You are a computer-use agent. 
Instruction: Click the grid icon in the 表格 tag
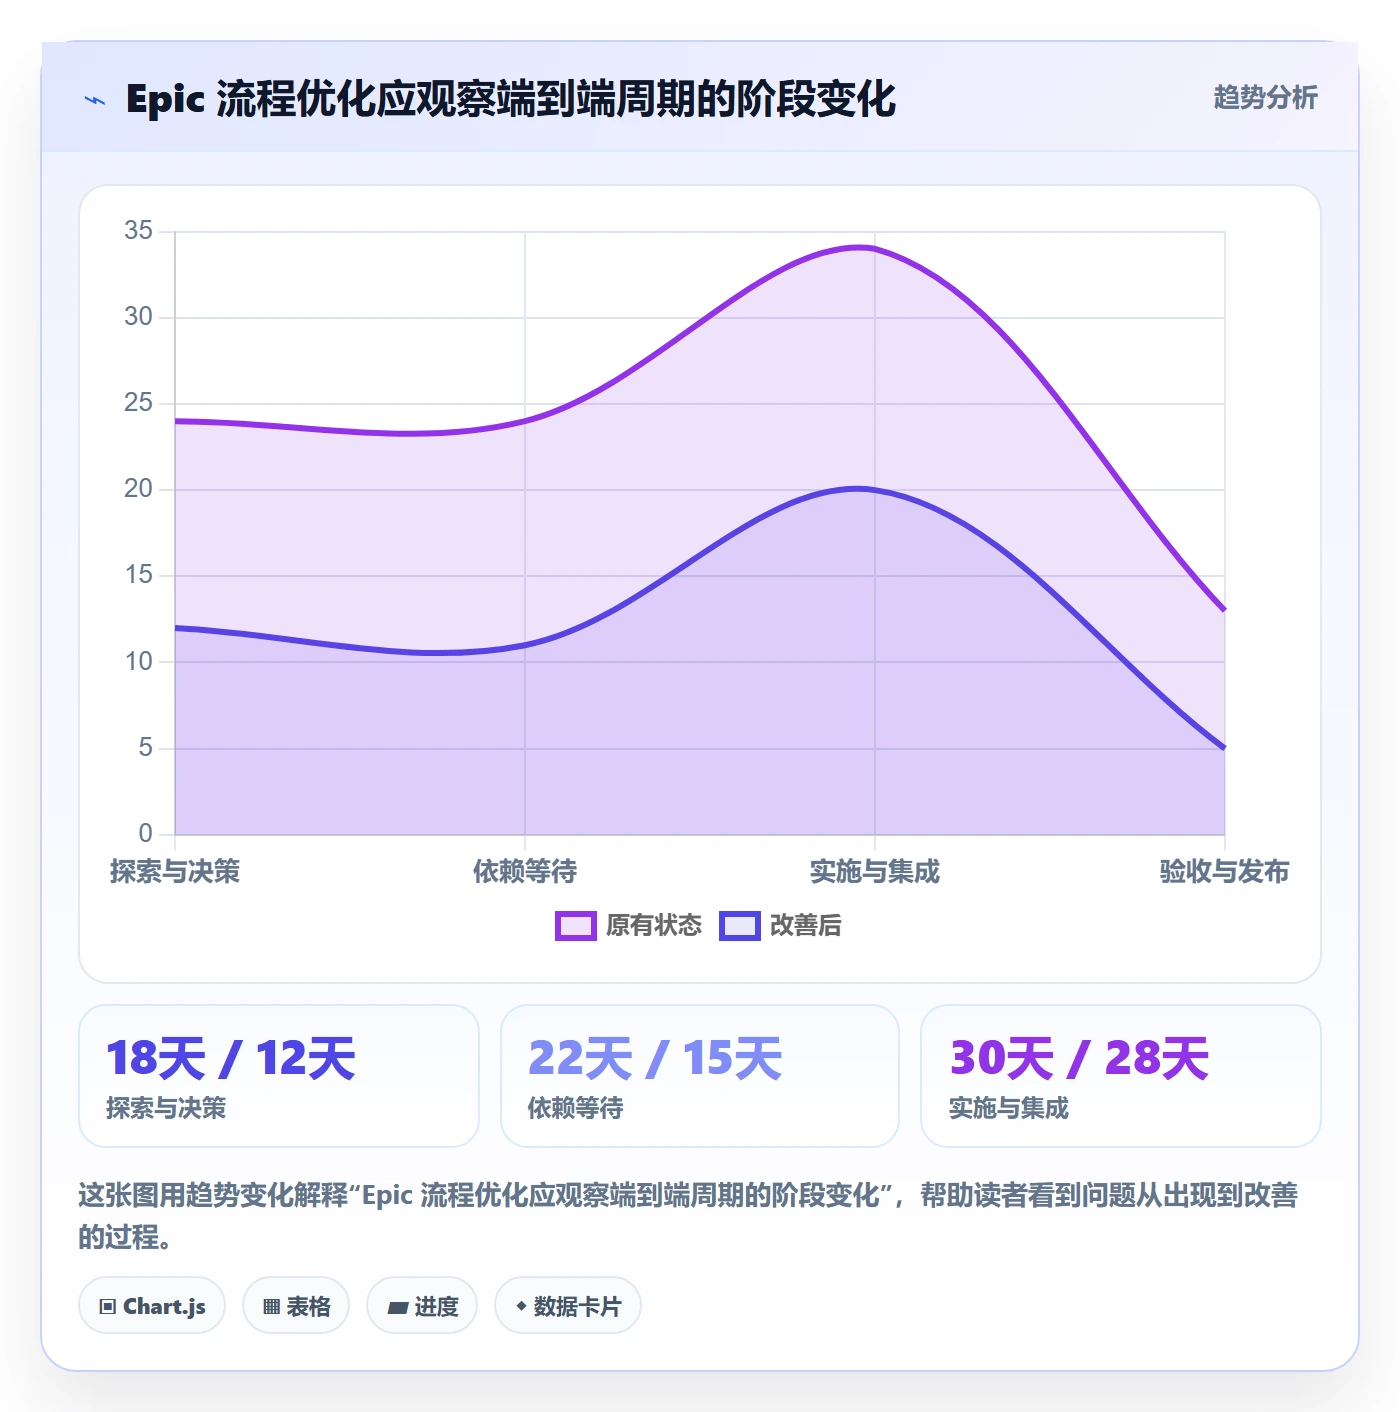click(x=271, y=1307)
